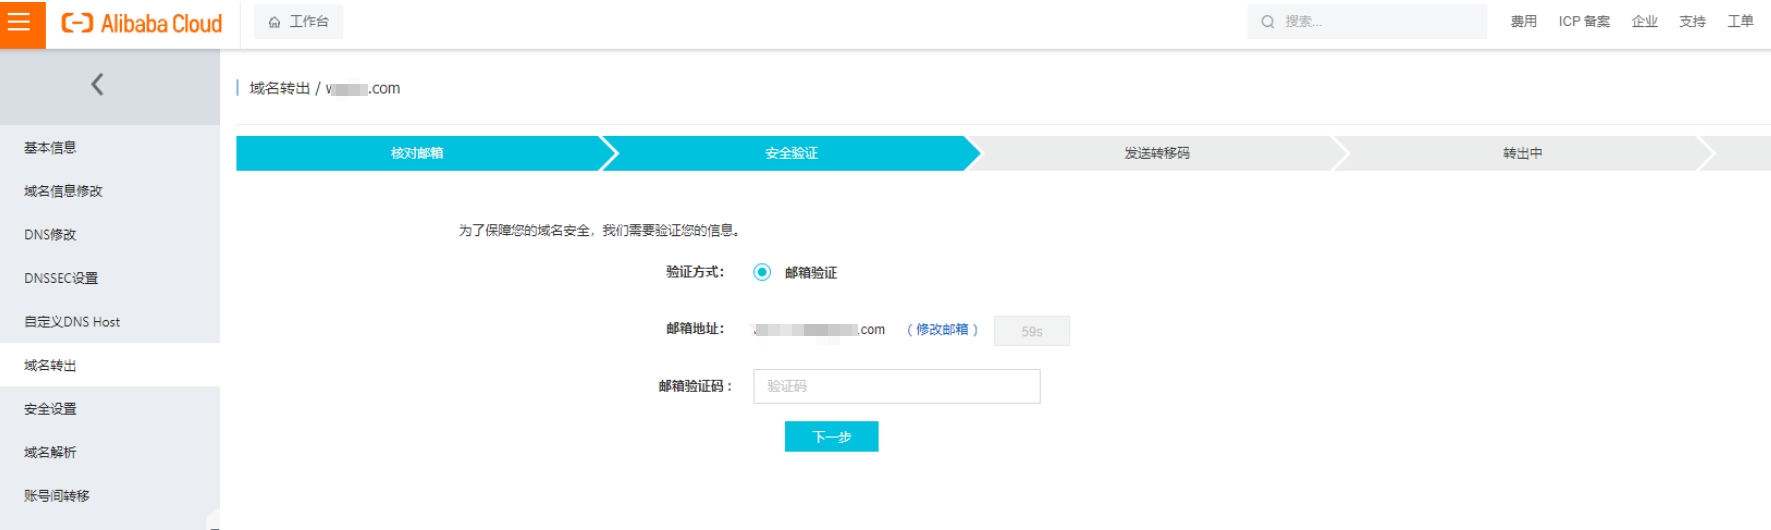Select 安全设置 in sidebar
This screenshot has height=530, width=1771.
(50, 409)
